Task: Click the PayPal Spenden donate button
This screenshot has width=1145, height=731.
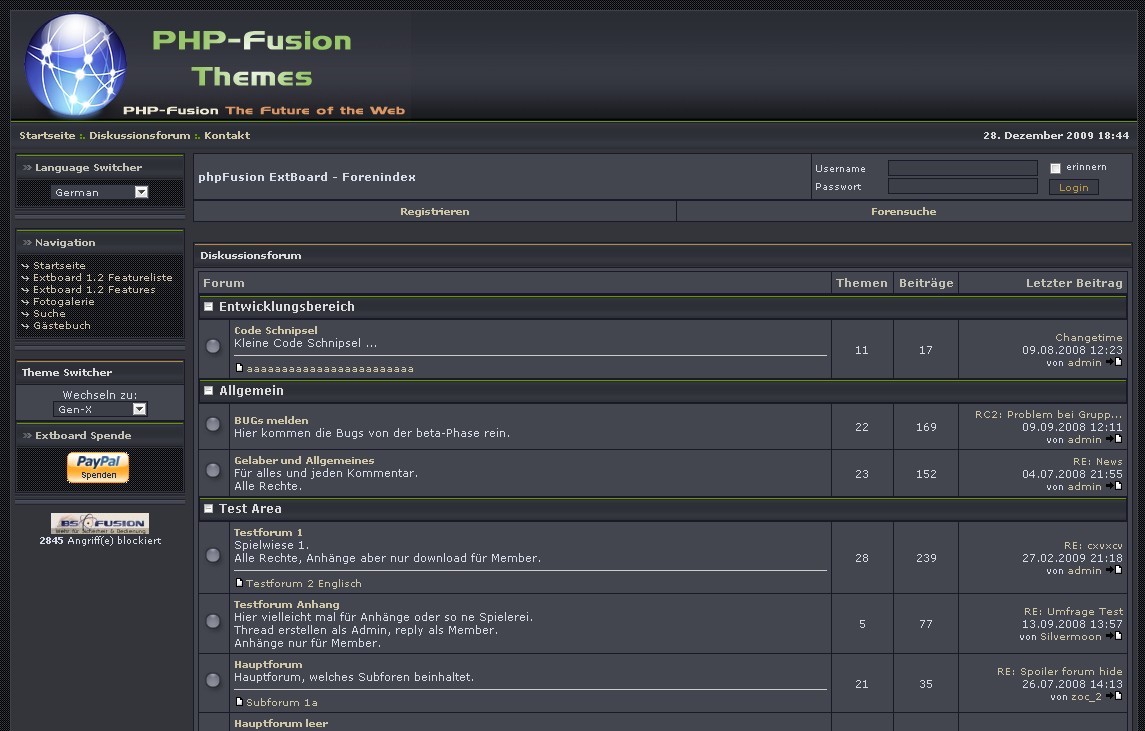Action: coord(98,467)
